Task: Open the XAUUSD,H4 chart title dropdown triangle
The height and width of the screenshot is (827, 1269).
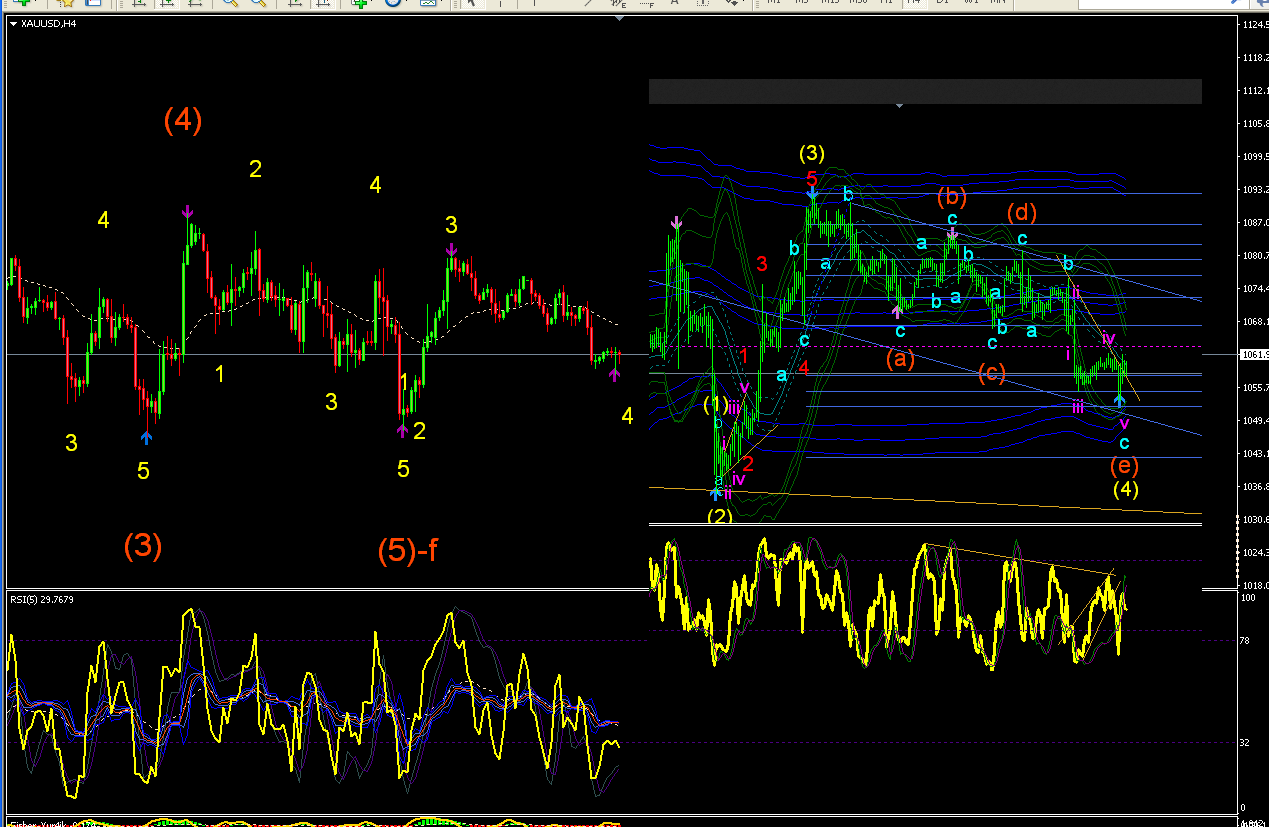Action: (x=12, y=23)
